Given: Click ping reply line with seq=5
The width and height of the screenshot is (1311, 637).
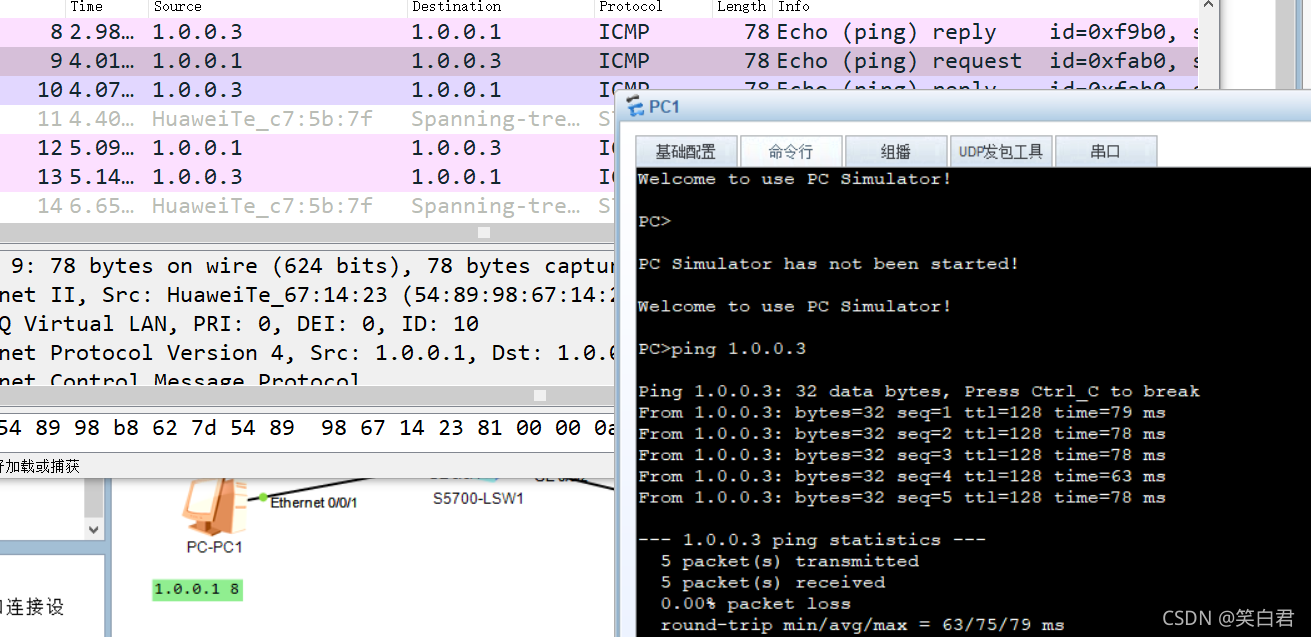Looking at the screenshot, I should (x=901, y=497).
